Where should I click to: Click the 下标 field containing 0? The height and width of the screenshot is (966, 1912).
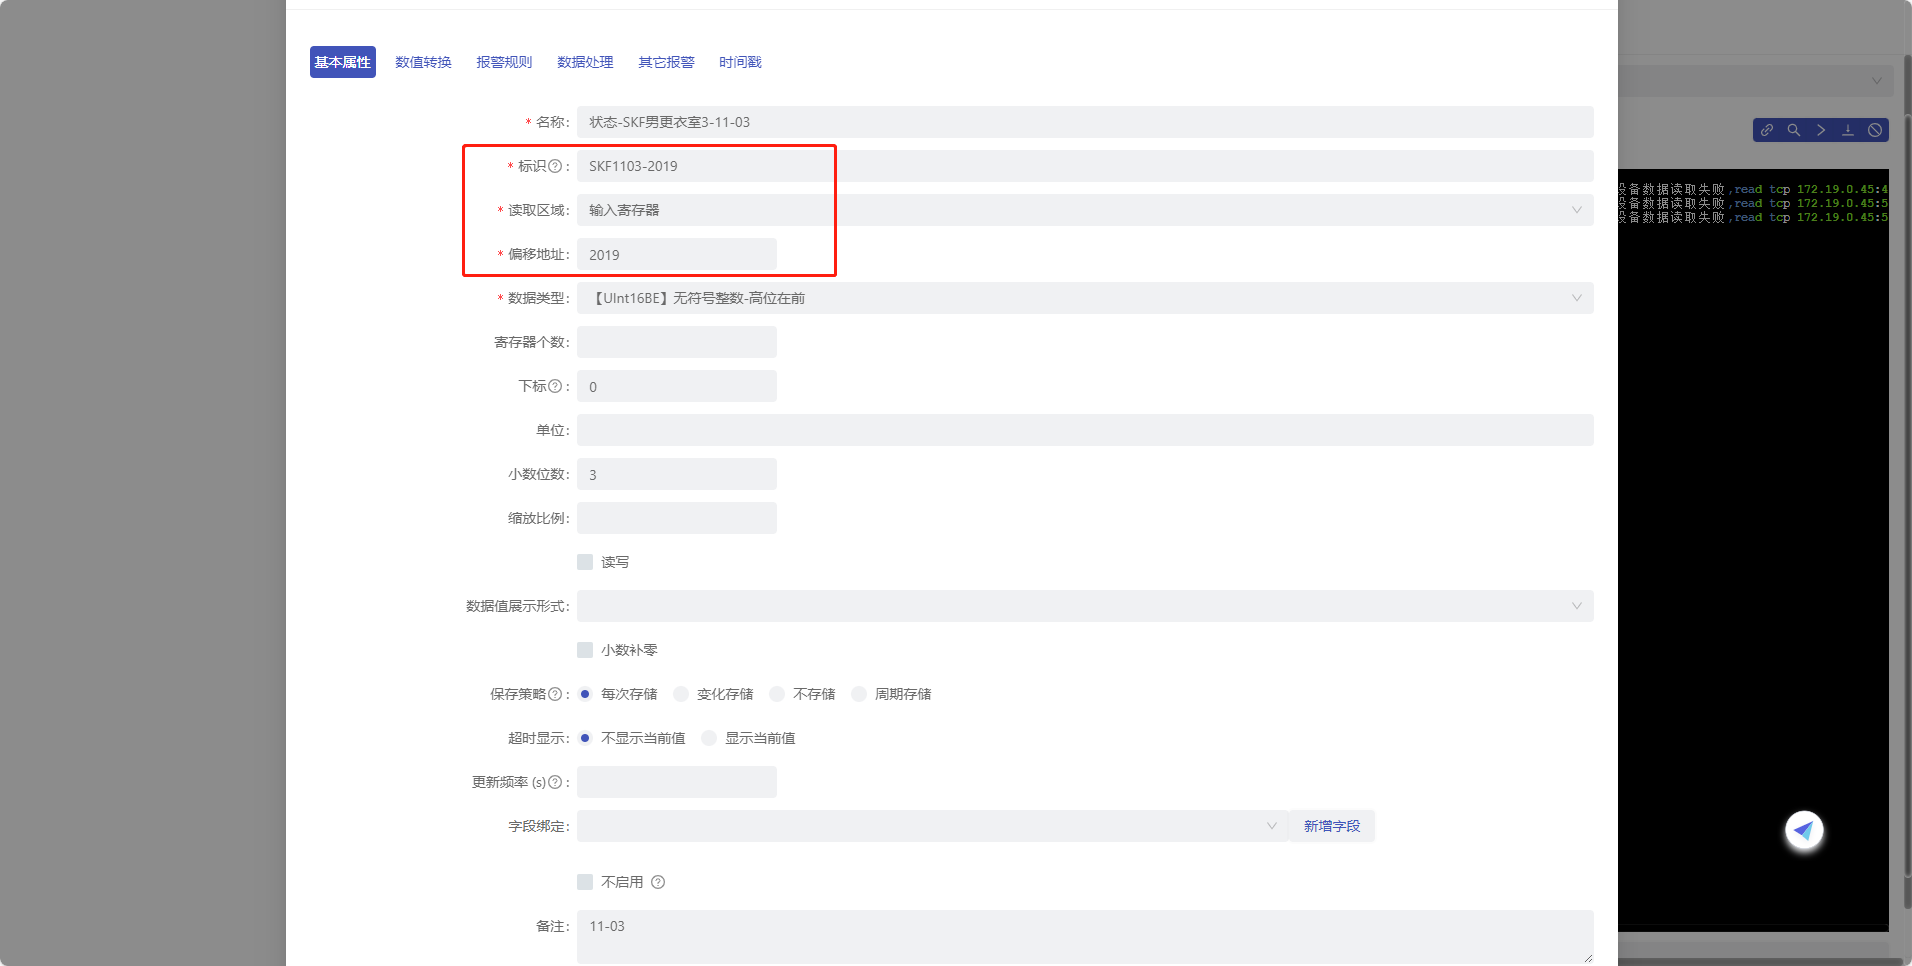(x=677, y=386)
